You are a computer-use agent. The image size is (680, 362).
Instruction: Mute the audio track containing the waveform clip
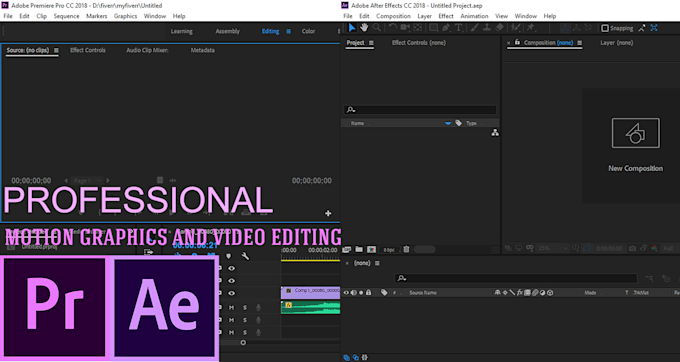[x=232, y=307]
